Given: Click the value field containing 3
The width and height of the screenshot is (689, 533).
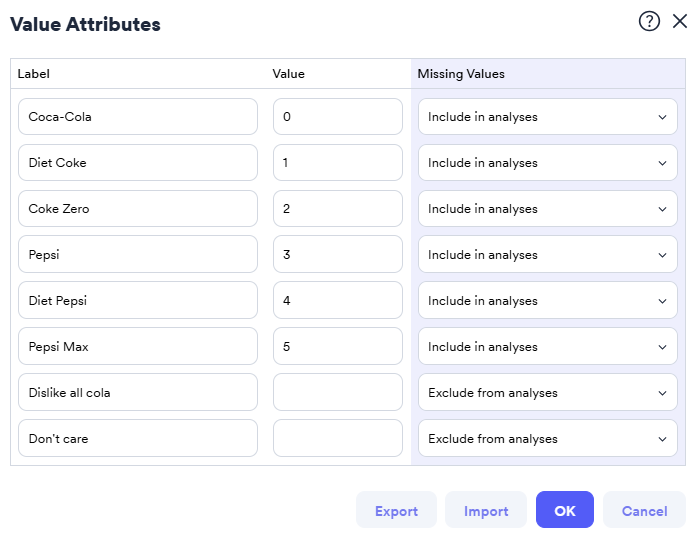Looking at the screenshot, I should 338,255.
